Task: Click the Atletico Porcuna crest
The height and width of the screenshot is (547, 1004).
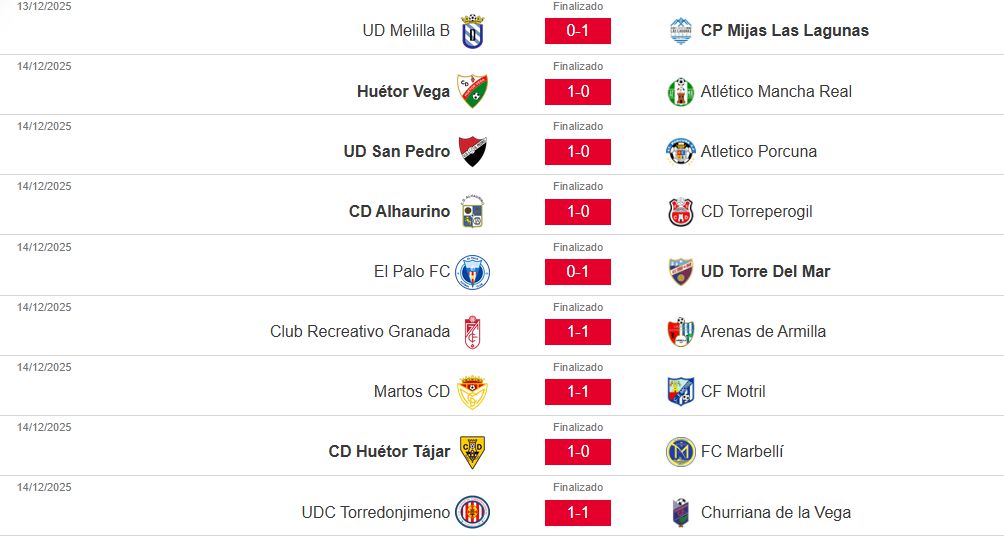Action: [x=681, y=151]
